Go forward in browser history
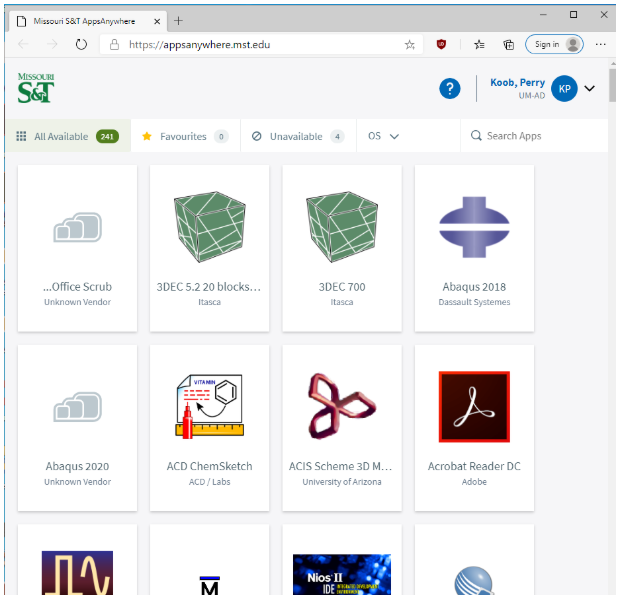Image resolution: width=621 pixels, height=600 pixels. [52, 44]
